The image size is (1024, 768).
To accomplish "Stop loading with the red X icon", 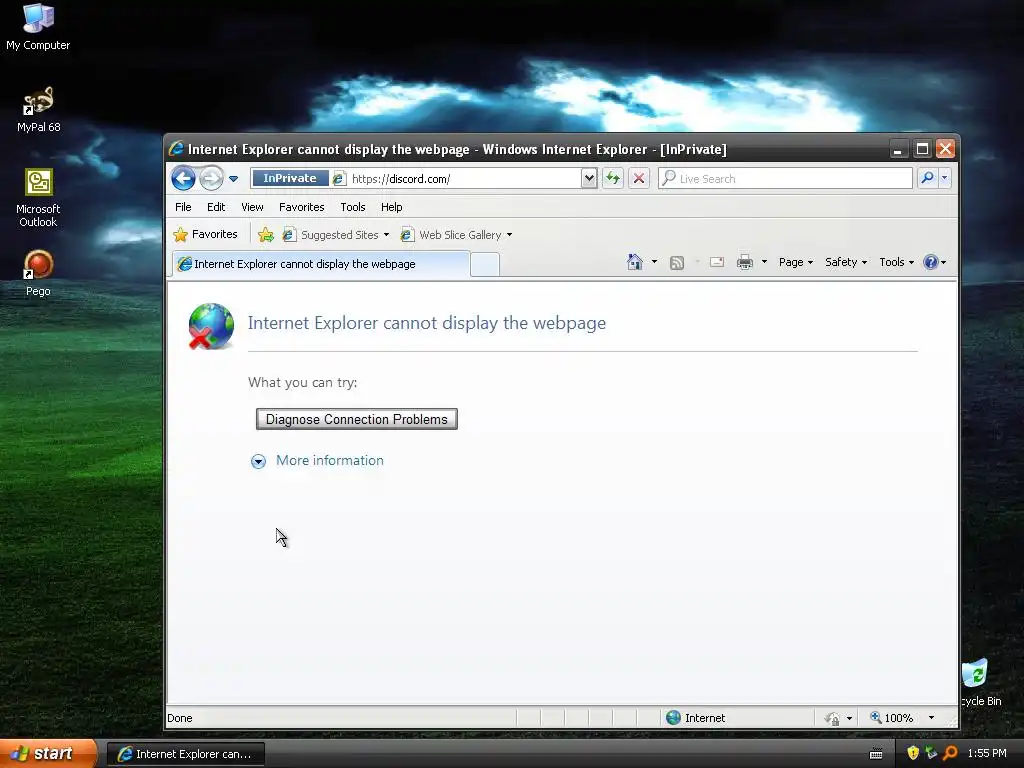I will point(639,178).
